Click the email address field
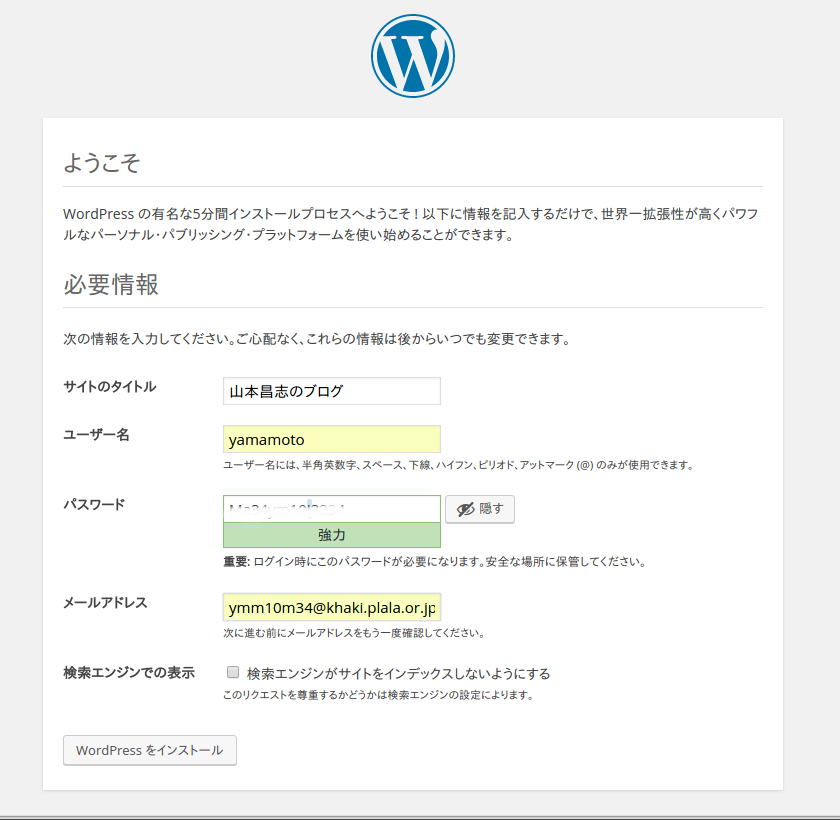The image size is (840, 820). 332,607
